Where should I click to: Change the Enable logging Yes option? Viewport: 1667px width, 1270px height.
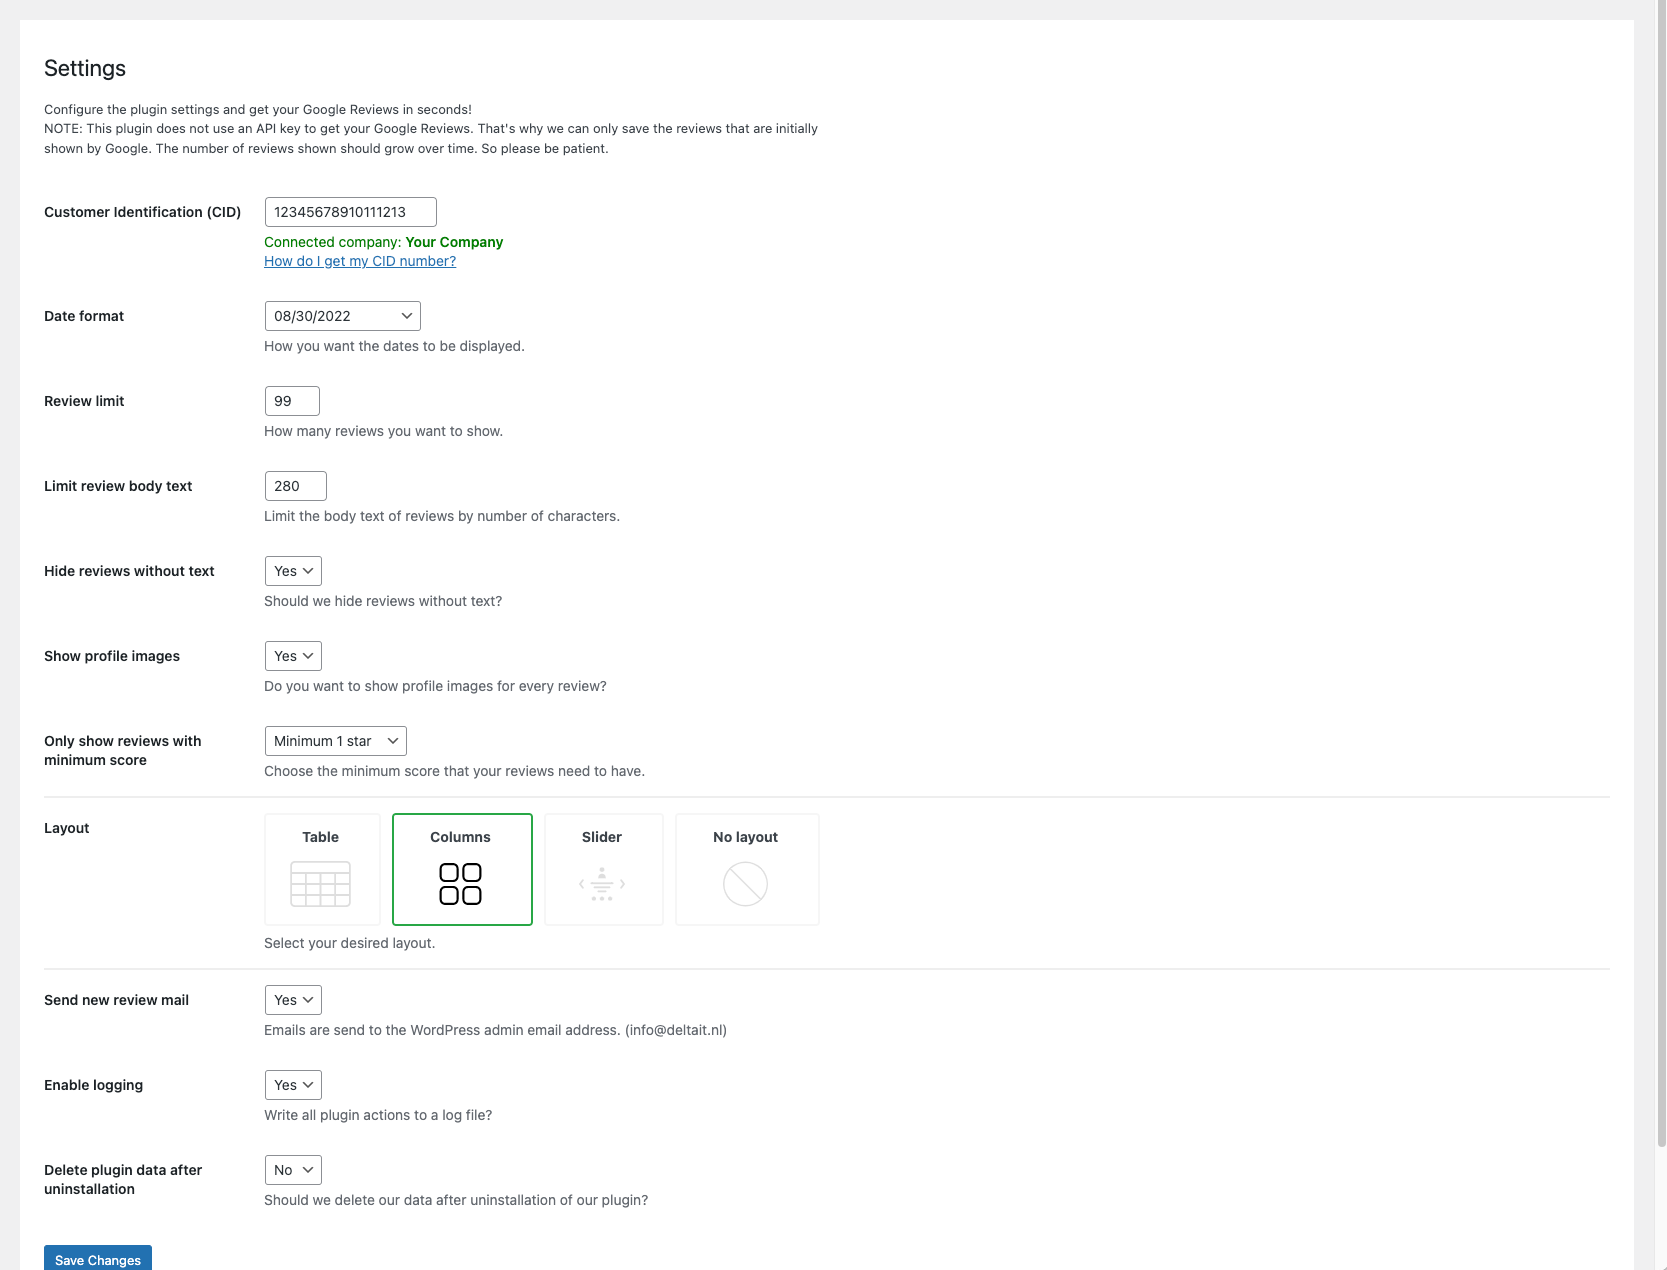tap(293, 1085)
